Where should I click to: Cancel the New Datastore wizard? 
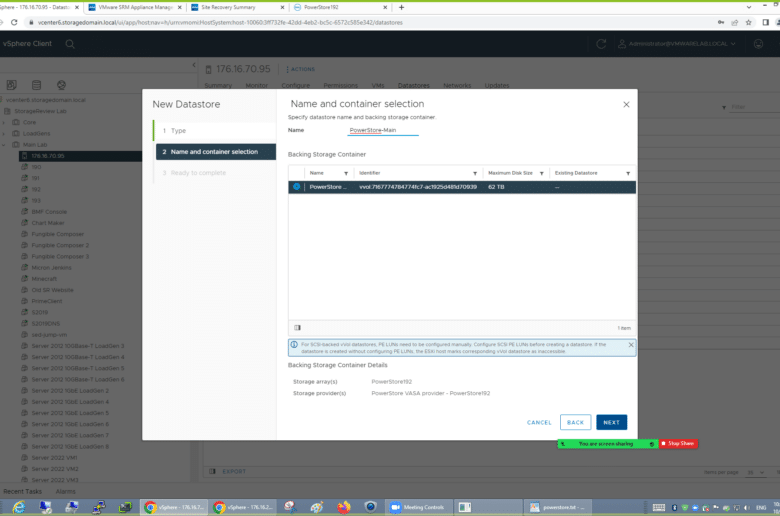click(539, 422)
